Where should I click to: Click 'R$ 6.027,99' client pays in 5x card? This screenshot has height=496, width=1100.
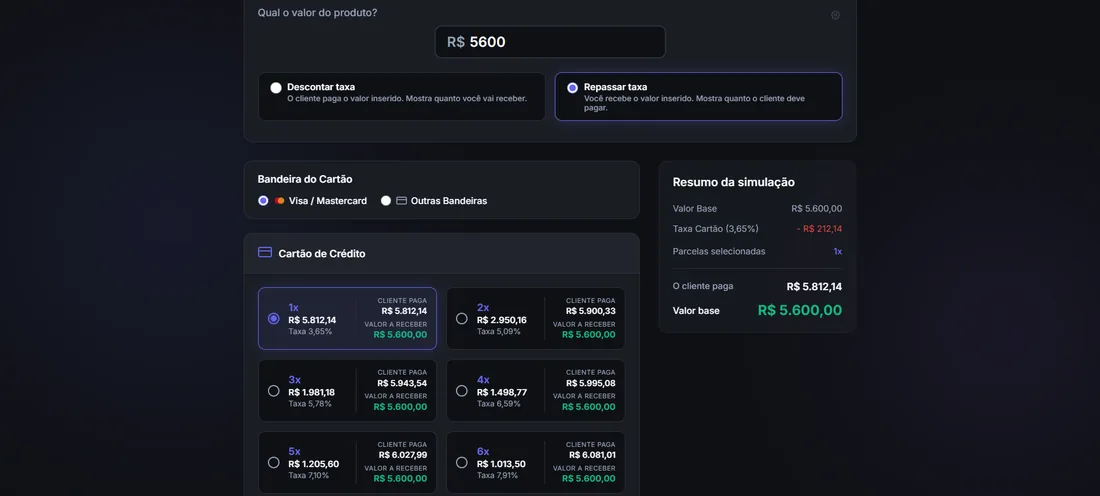pyautogui.click(x=402, y=455)
